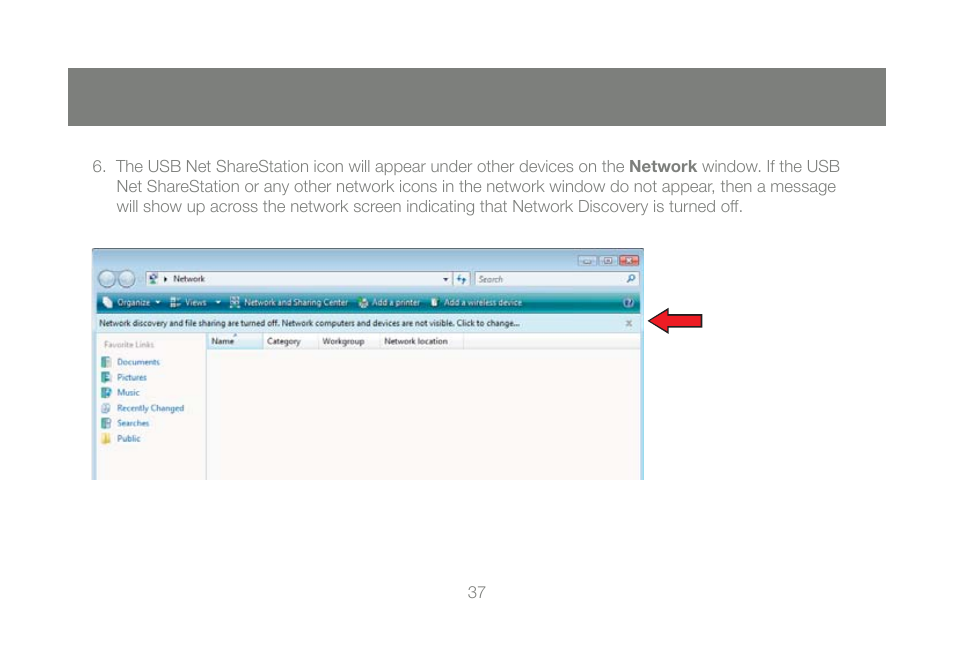Screen dimensions: 954x665
Task: Click the Network and Sharing Center icon
Action: point(234,302)
